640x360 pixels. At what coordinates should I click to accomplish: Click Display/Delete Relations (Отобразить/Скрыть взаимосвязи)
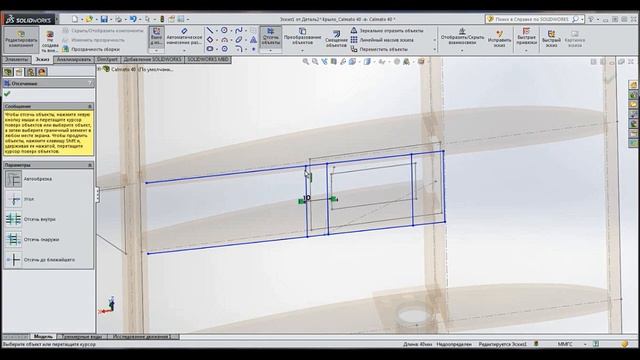tap(462, 36)
